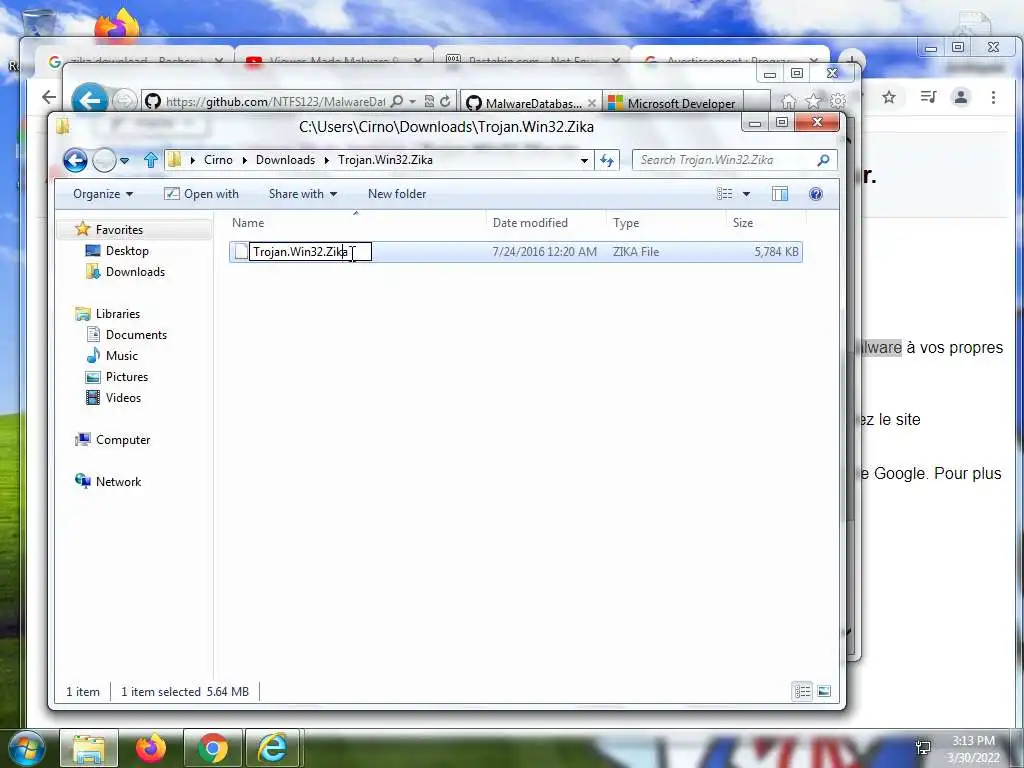Open the clock showing 3:13 PM
This screenshot has width=1024, height=768.
973,749
